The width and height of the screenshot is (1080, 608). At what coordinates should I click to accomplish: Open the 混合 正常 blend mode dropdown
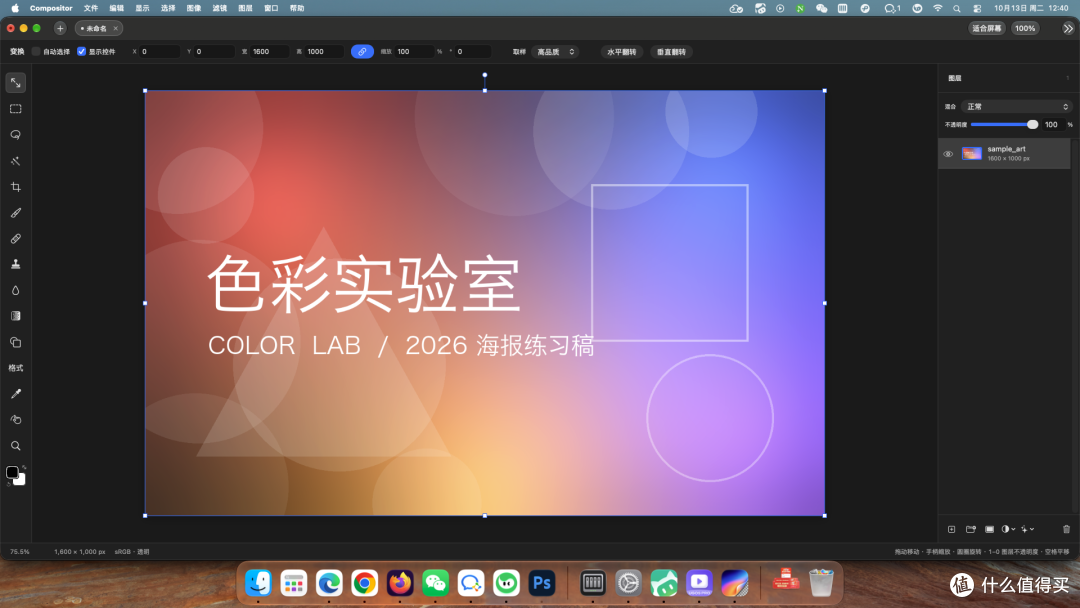click(1017, 107)
